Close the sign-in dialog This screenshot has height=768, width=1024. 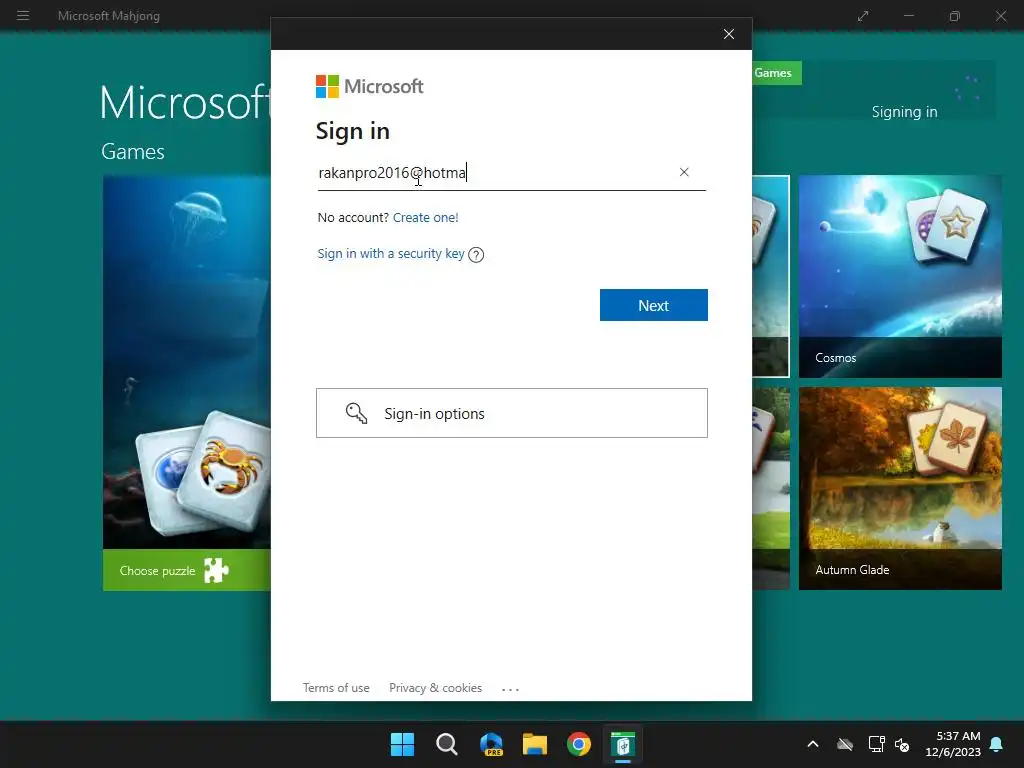pos(729,34)
